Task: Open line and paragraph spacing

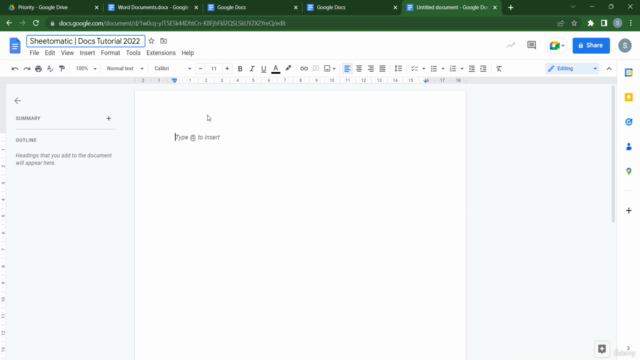Action: (x=398, y=69)
